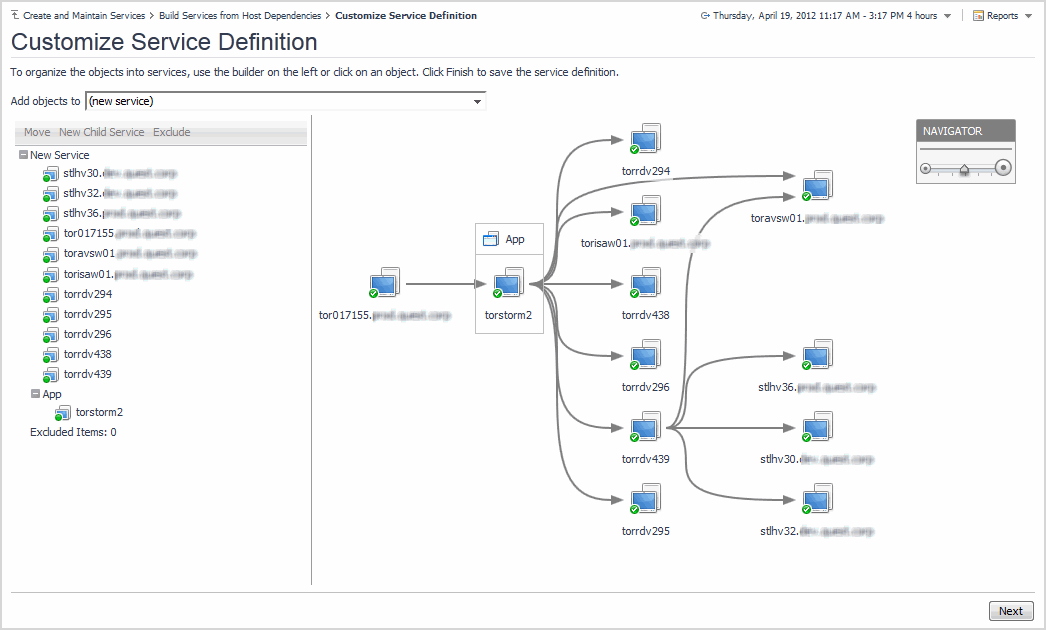1046x630 pixels.
Task: Click the Reports icon in top bar
Action: tap(978, 15)
